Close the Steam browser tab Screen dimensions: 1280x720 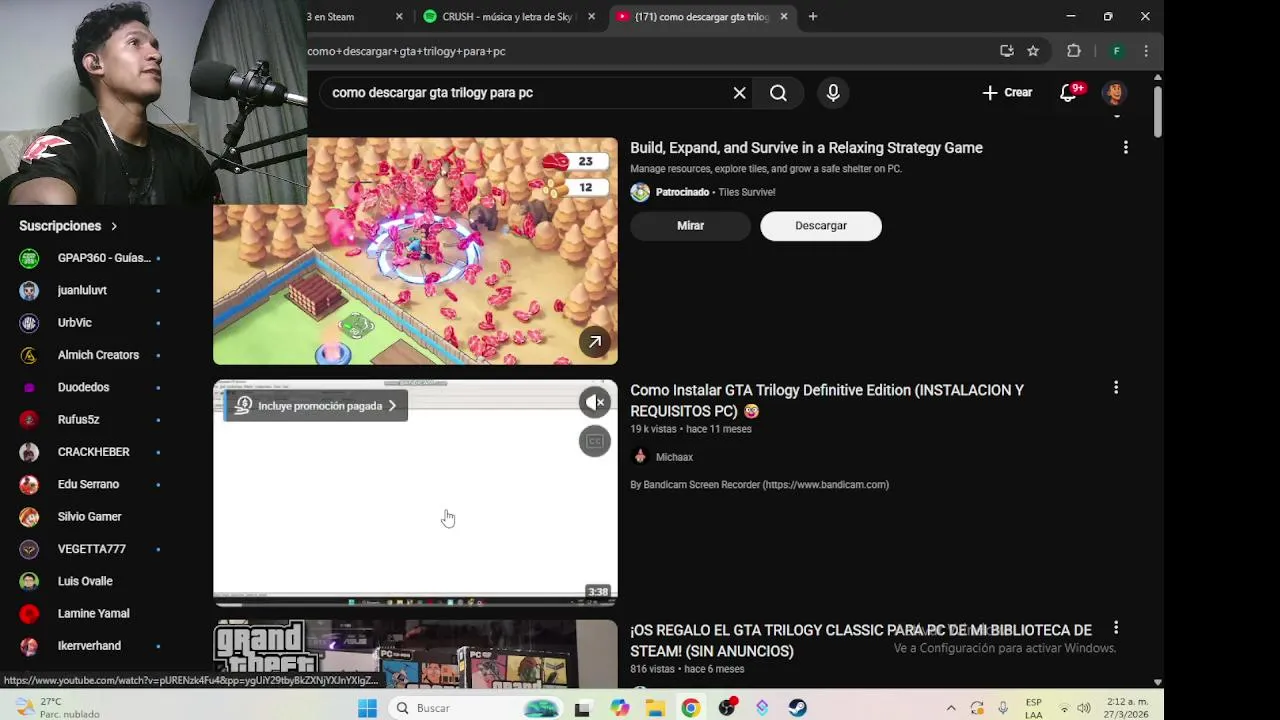pyautogui.click(x=399, y=17)
